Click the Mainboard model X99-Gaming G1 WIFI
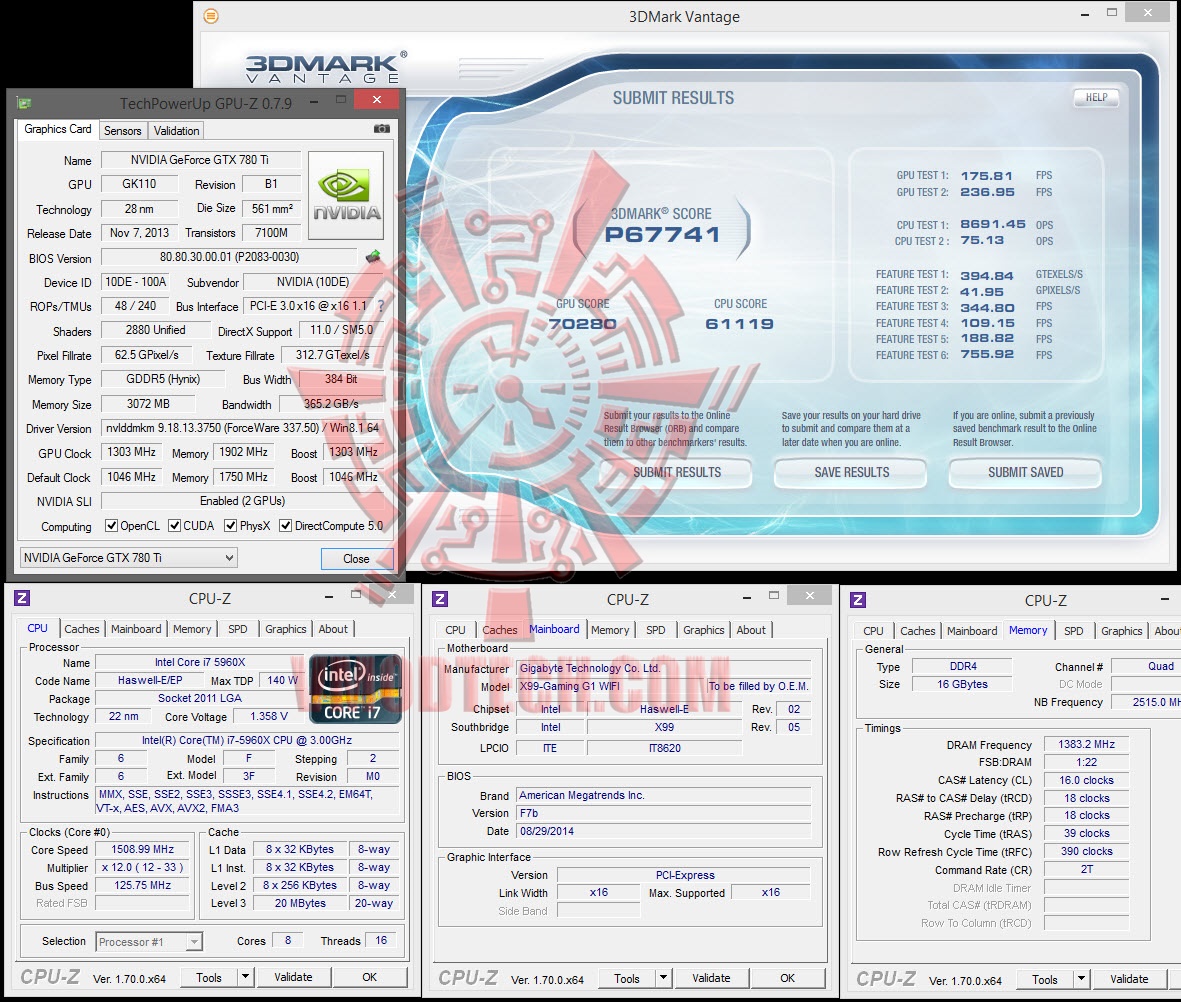1181x1002 pixels. point(611,686)
